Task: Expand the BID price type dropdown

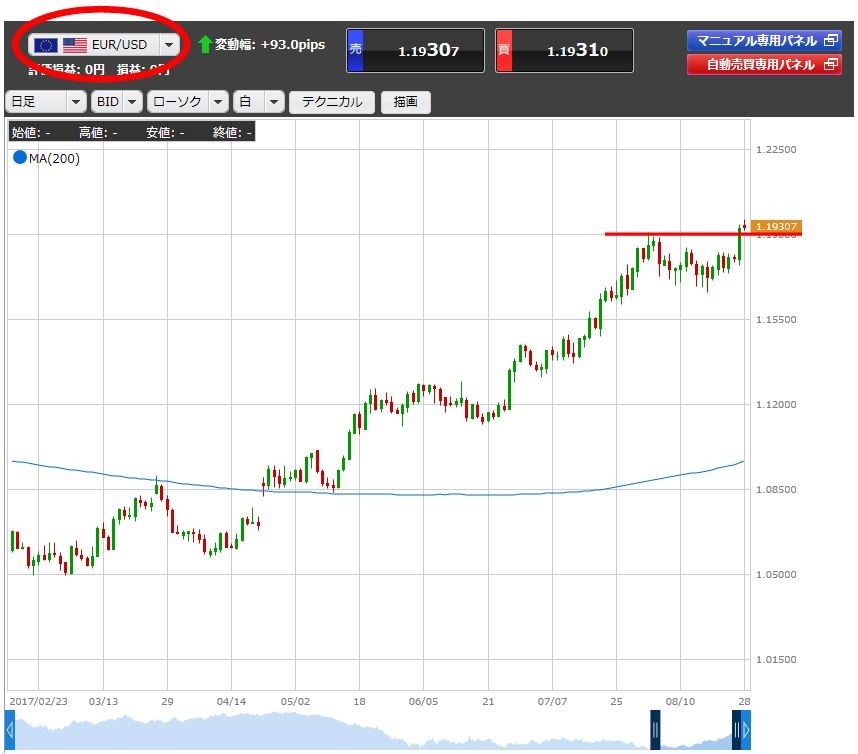Action: tap(133, 102)
